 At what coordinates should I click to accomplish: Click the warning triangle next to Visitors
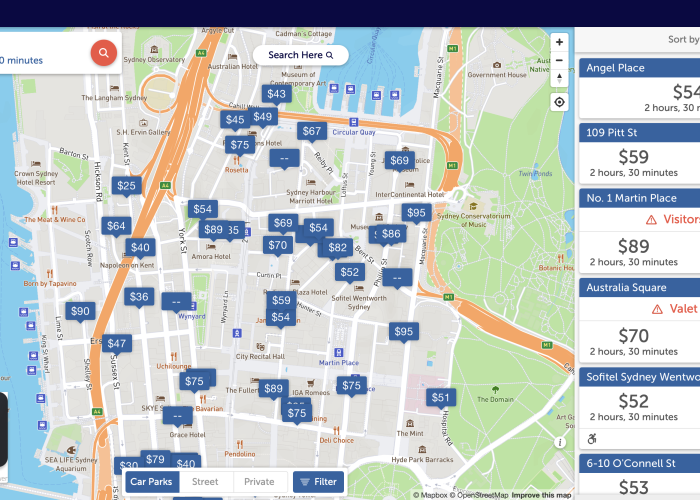(651, 220)
